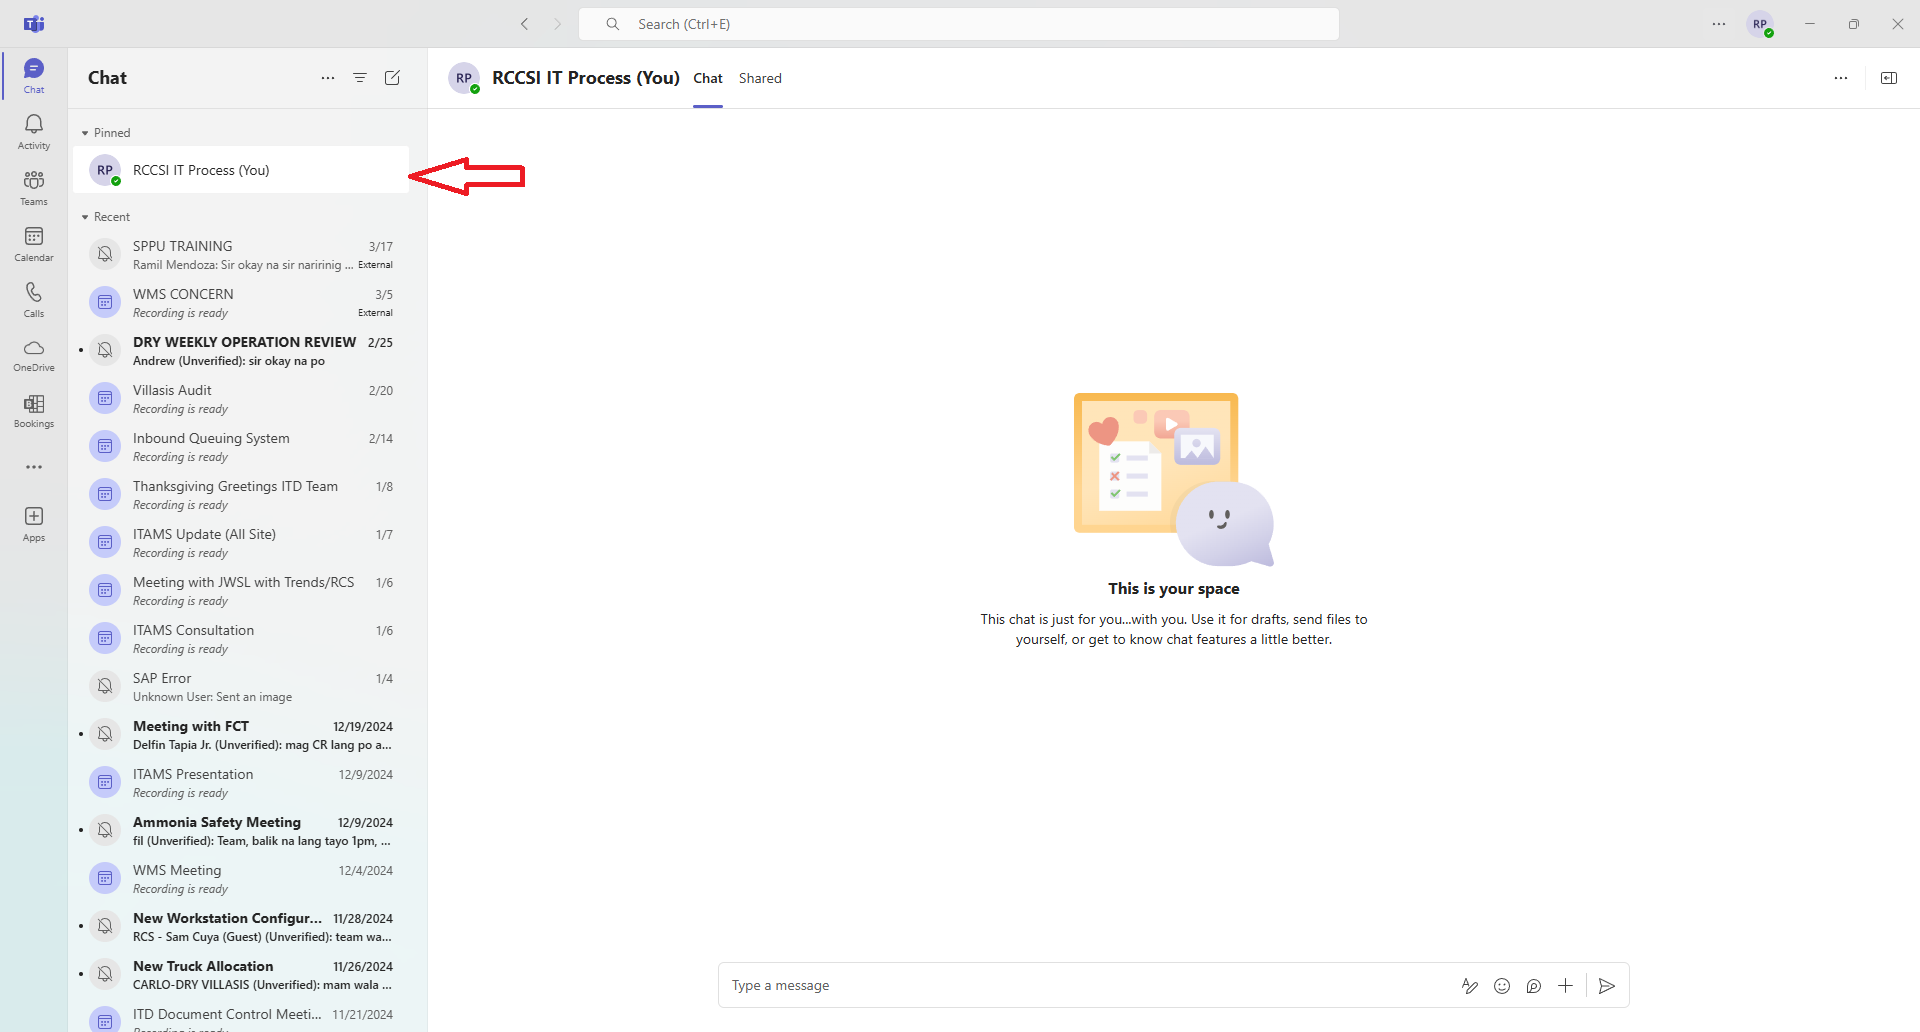Open the SAP Error chat

tap(241, 686)
